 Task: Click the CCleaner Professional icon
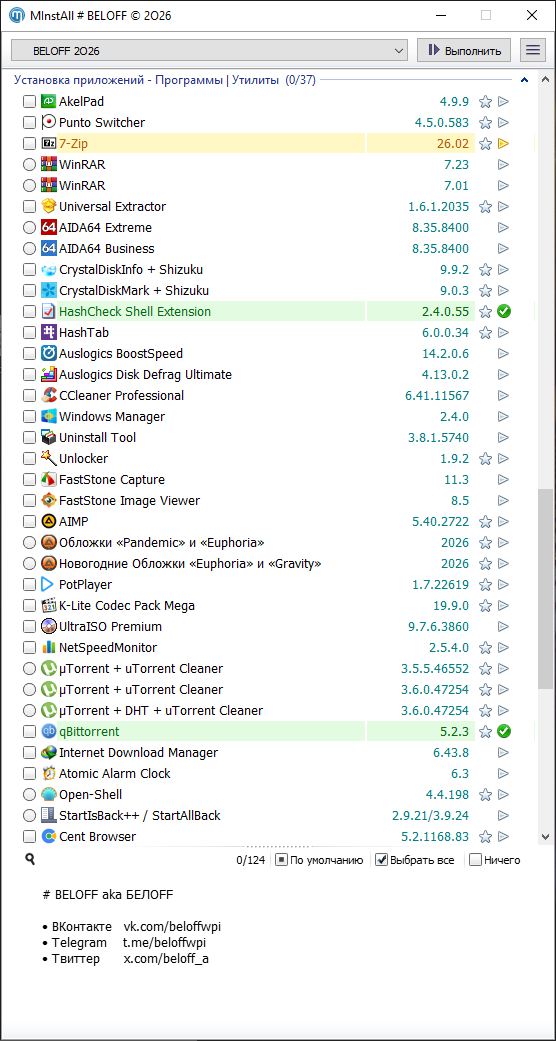point(48,396)
